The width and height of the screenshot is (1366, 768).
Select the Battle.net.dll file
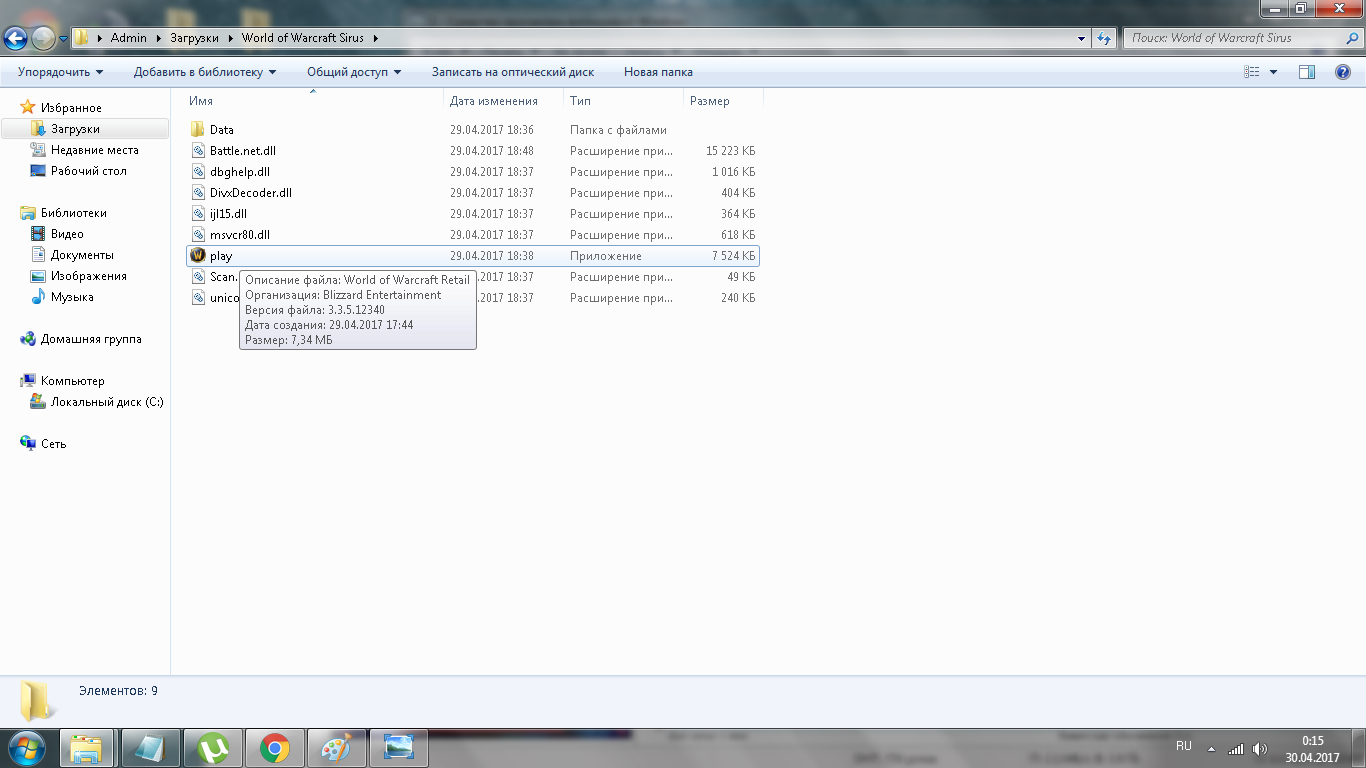[242, 151]
